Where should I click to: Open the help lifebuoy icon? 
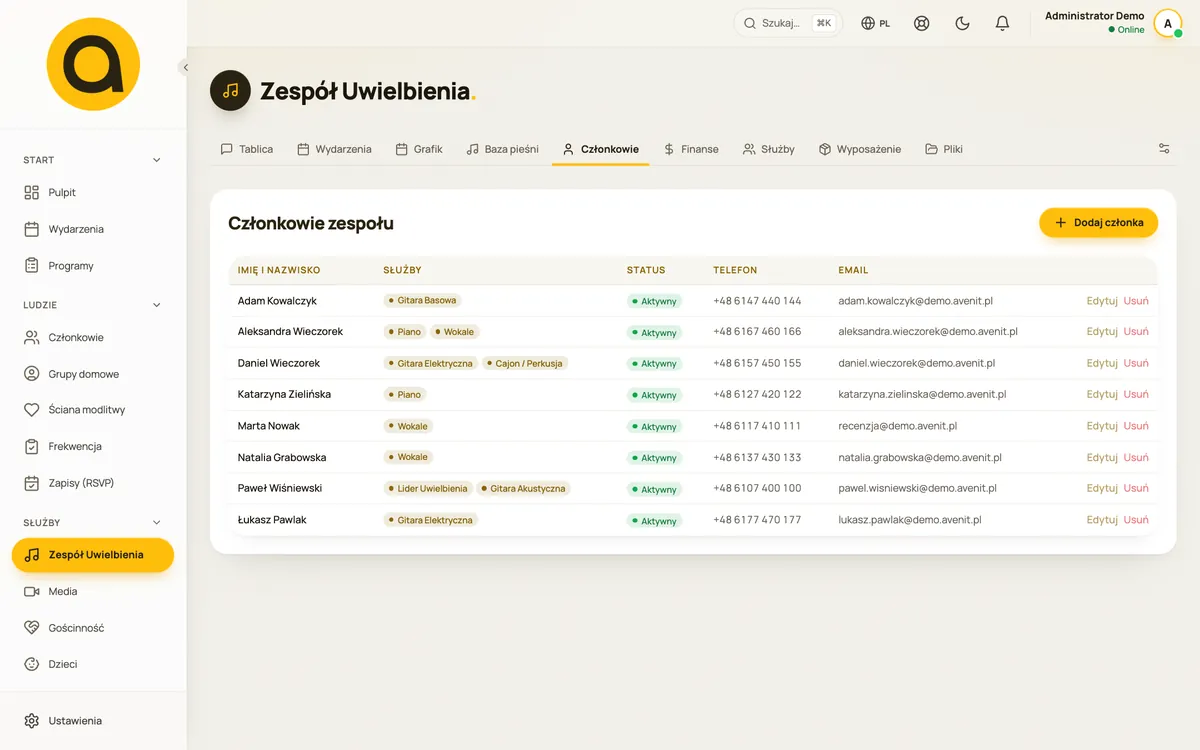pyautogui.click(x=922, y=23)
